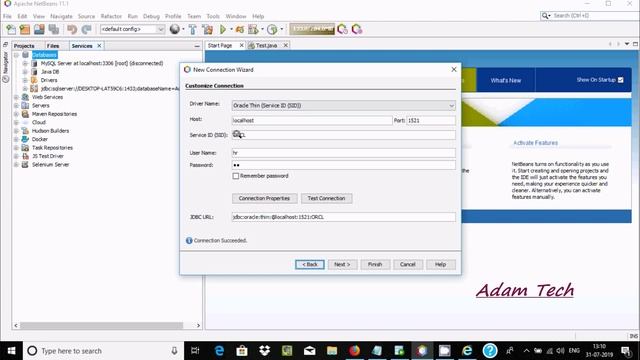
Task: Click the New Project toolbar icon
Action: (25, 29)
